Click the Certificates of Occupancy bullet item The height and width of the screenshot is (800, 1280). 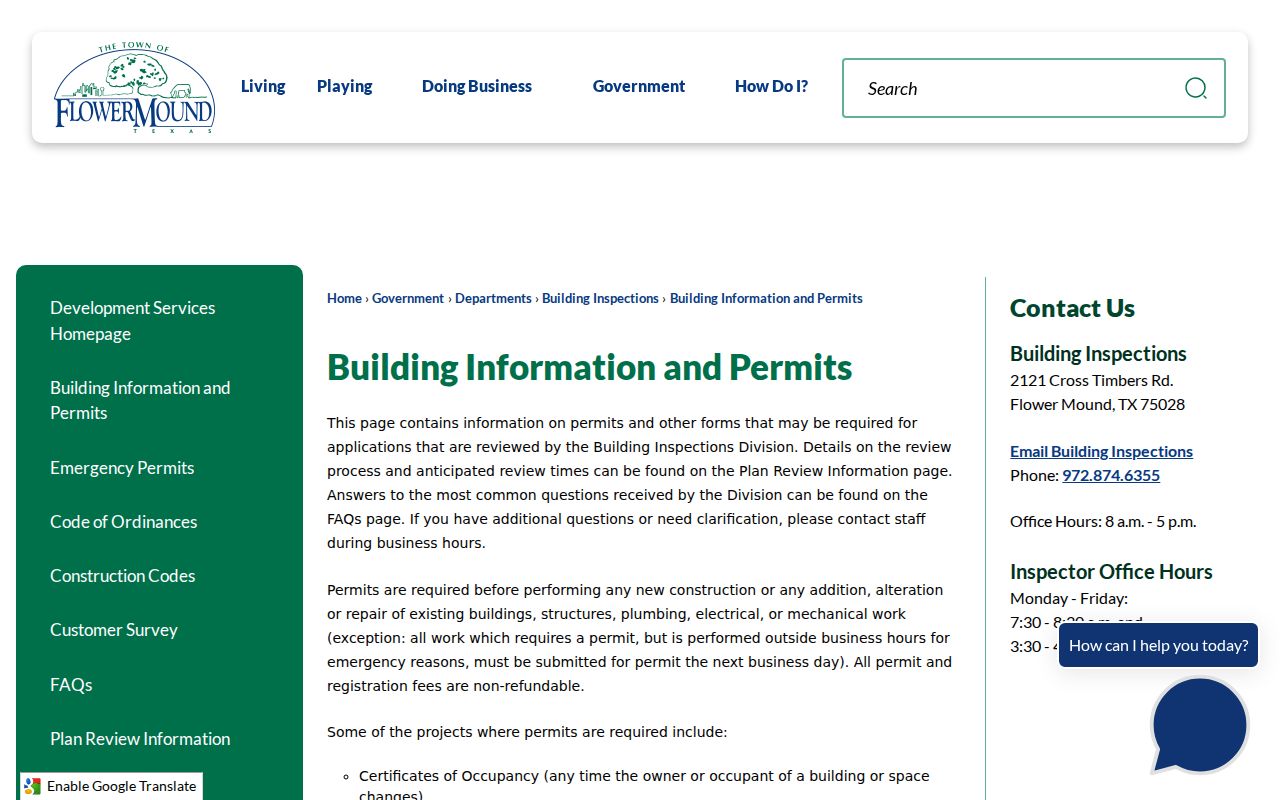coord(644,785)
